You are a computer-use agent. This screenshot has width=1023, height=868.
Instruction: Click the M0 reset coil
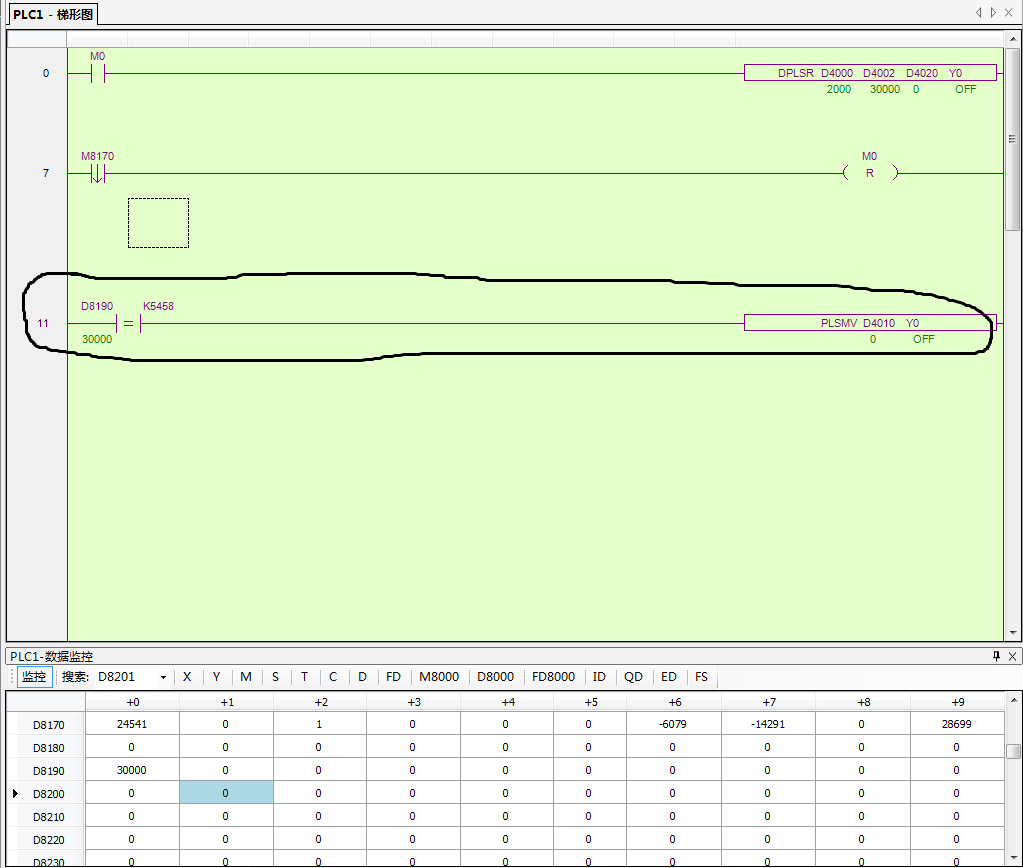(x=869, y=173)
